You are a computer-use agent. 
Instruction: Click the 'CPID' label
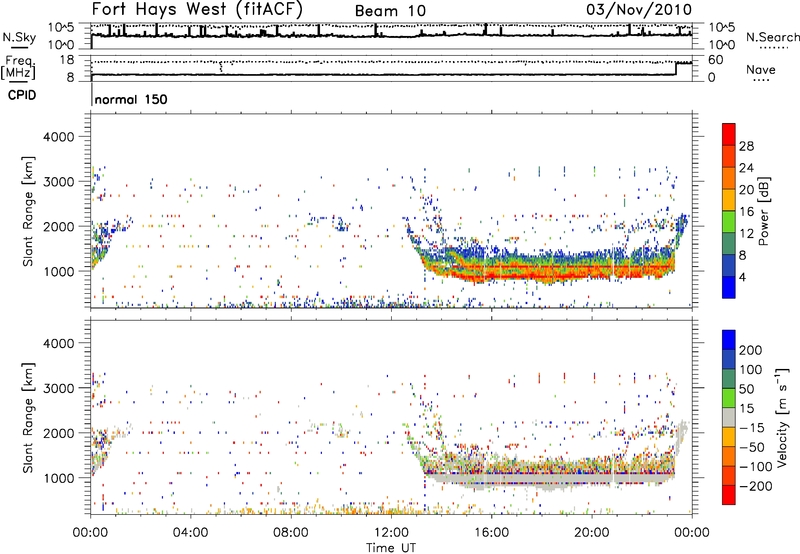(x=22, y=95)
